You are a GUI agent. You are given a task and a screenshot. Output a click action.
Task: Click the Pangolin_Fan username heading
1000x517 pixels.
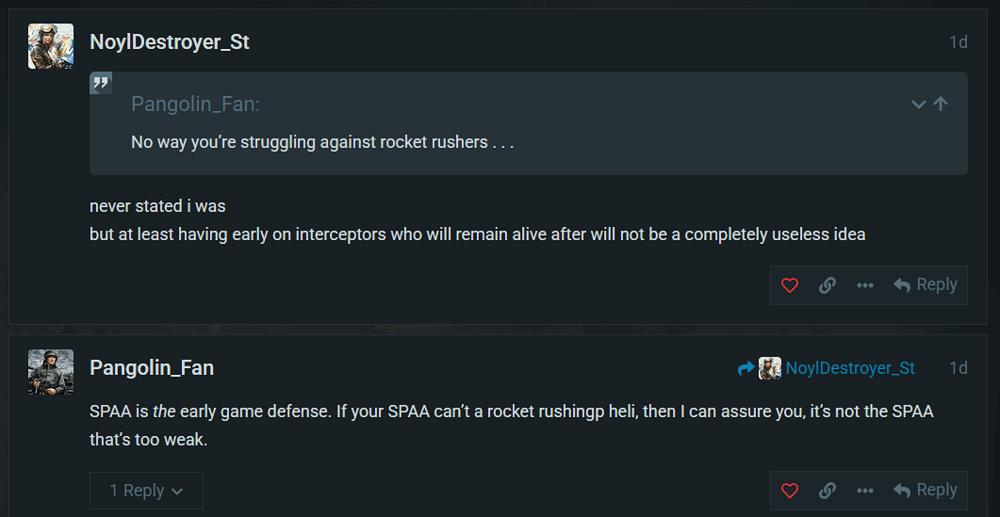pyautogui.click(x=151, y=367)
